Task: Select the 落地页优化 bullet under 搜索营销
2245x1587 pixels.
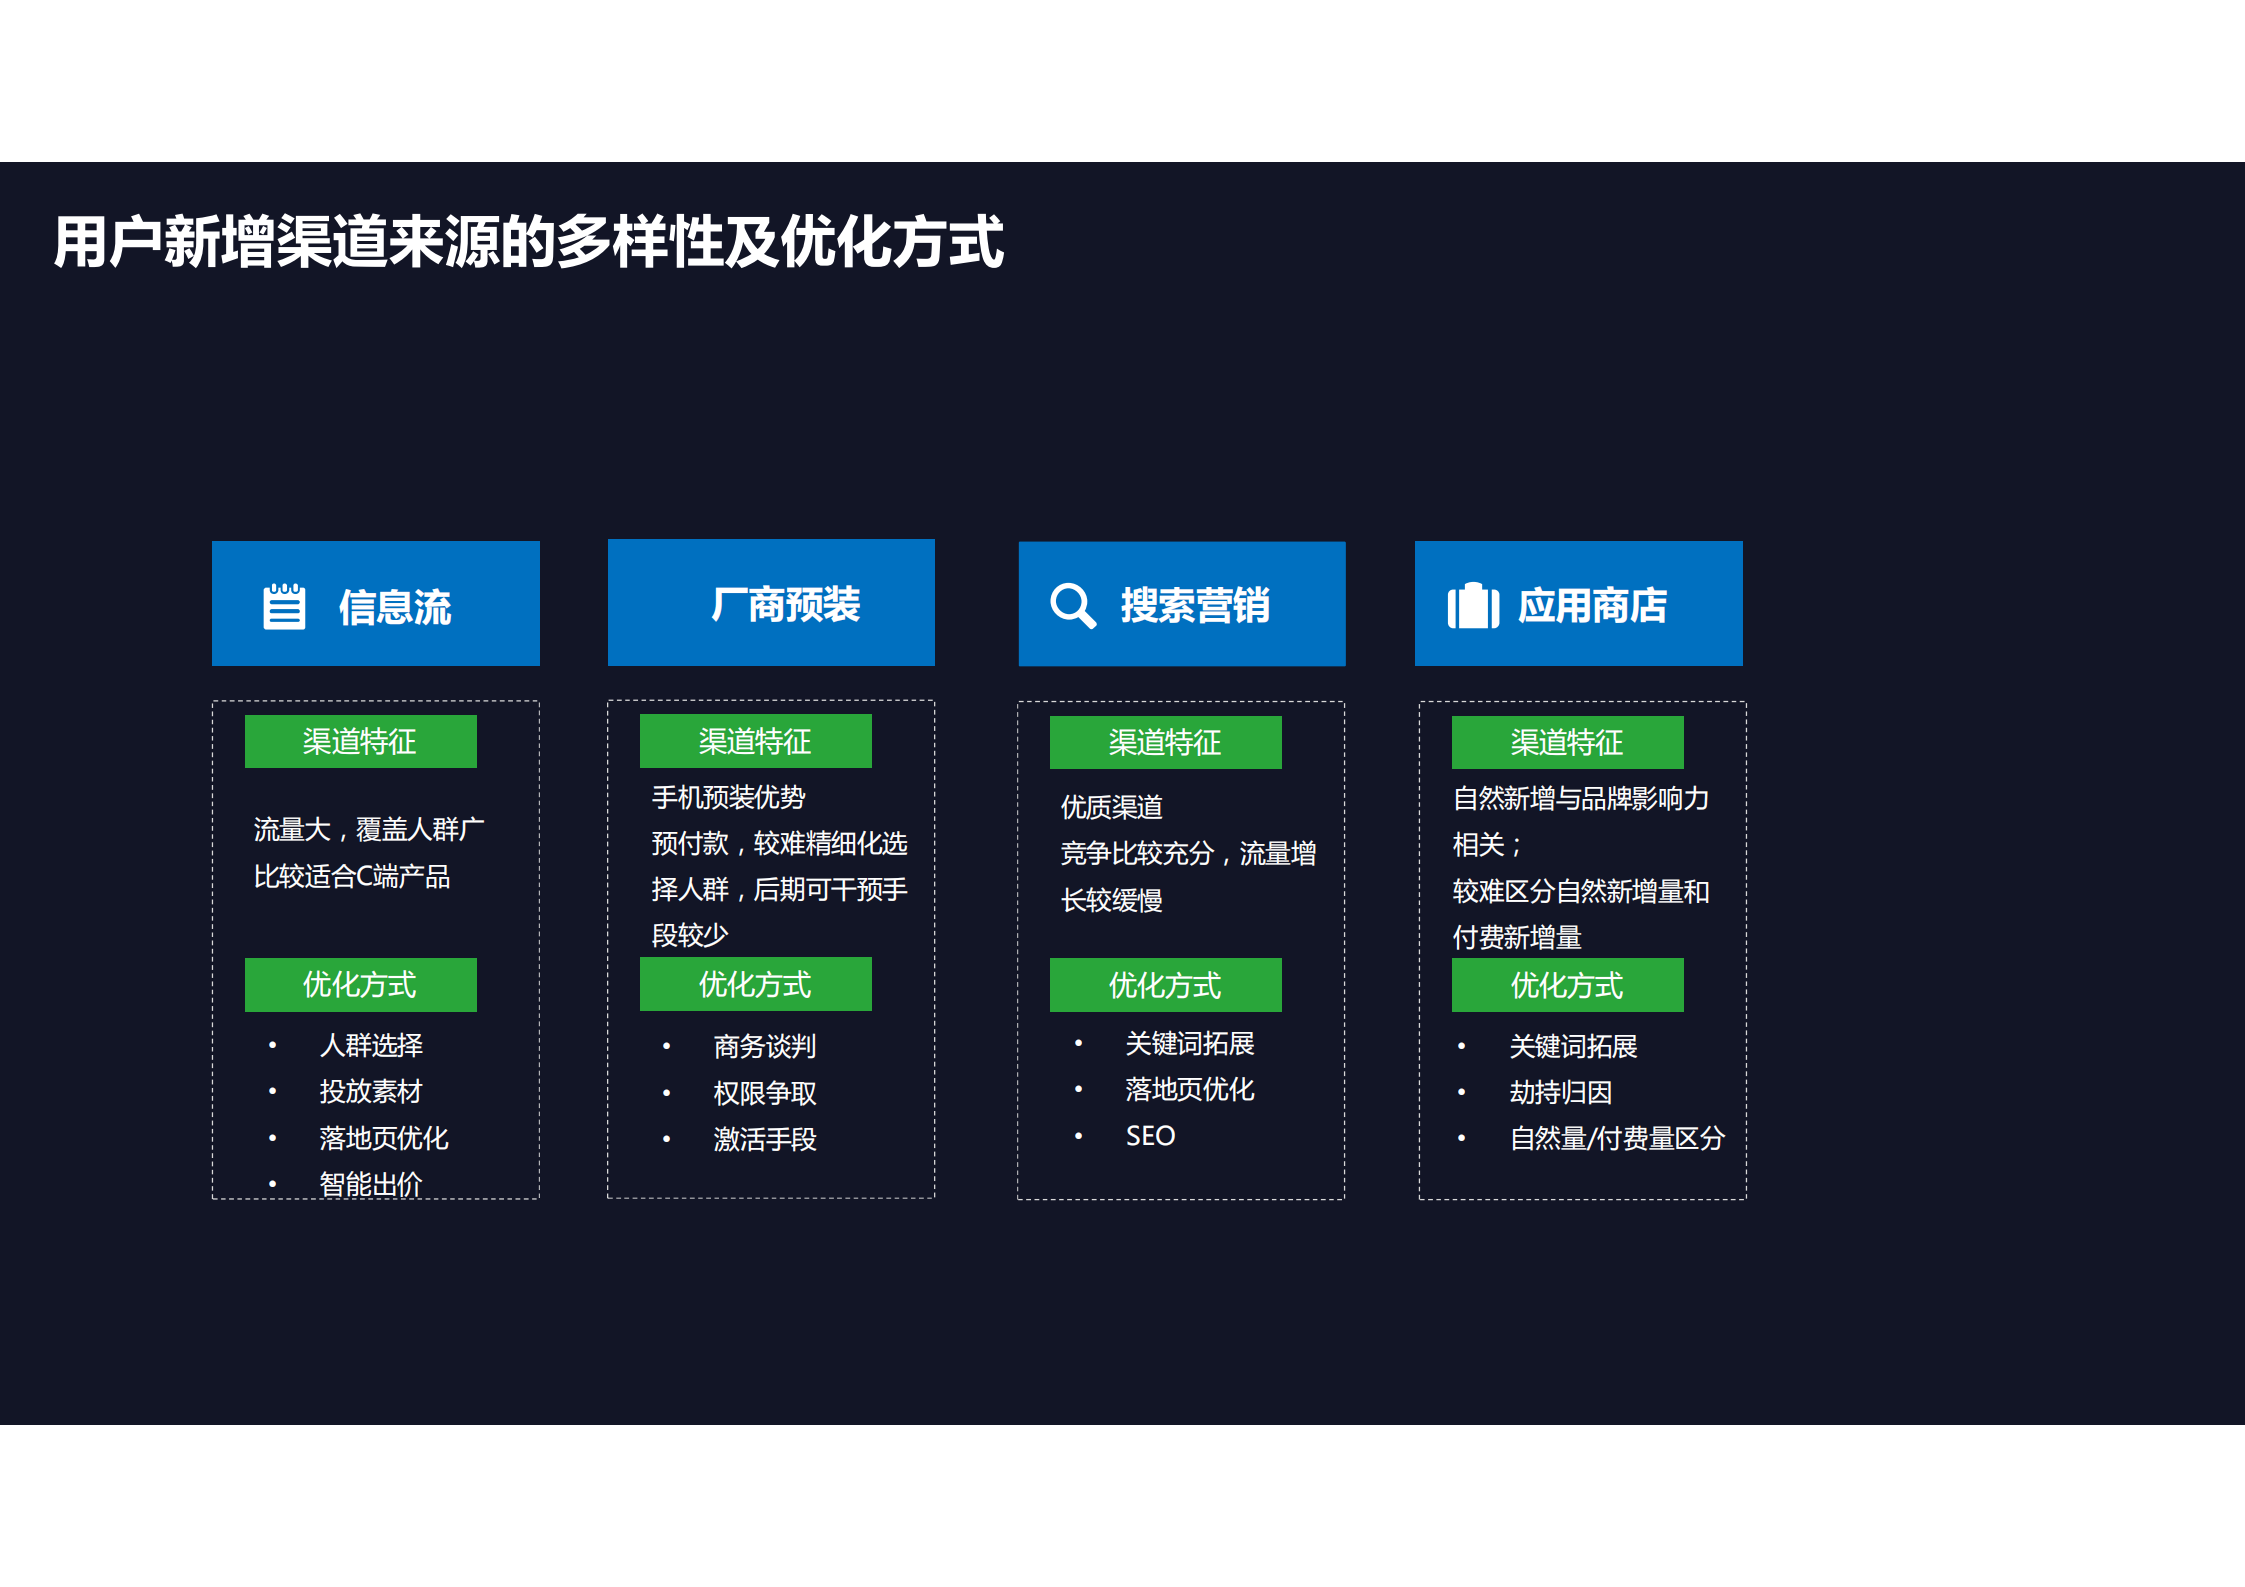Action: point(1191,1089)
